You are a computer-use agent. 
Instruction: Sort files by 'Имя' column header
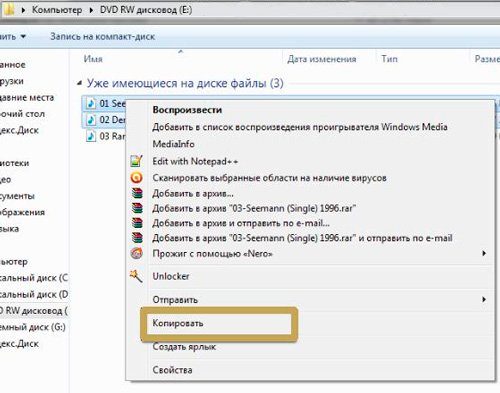93,59
